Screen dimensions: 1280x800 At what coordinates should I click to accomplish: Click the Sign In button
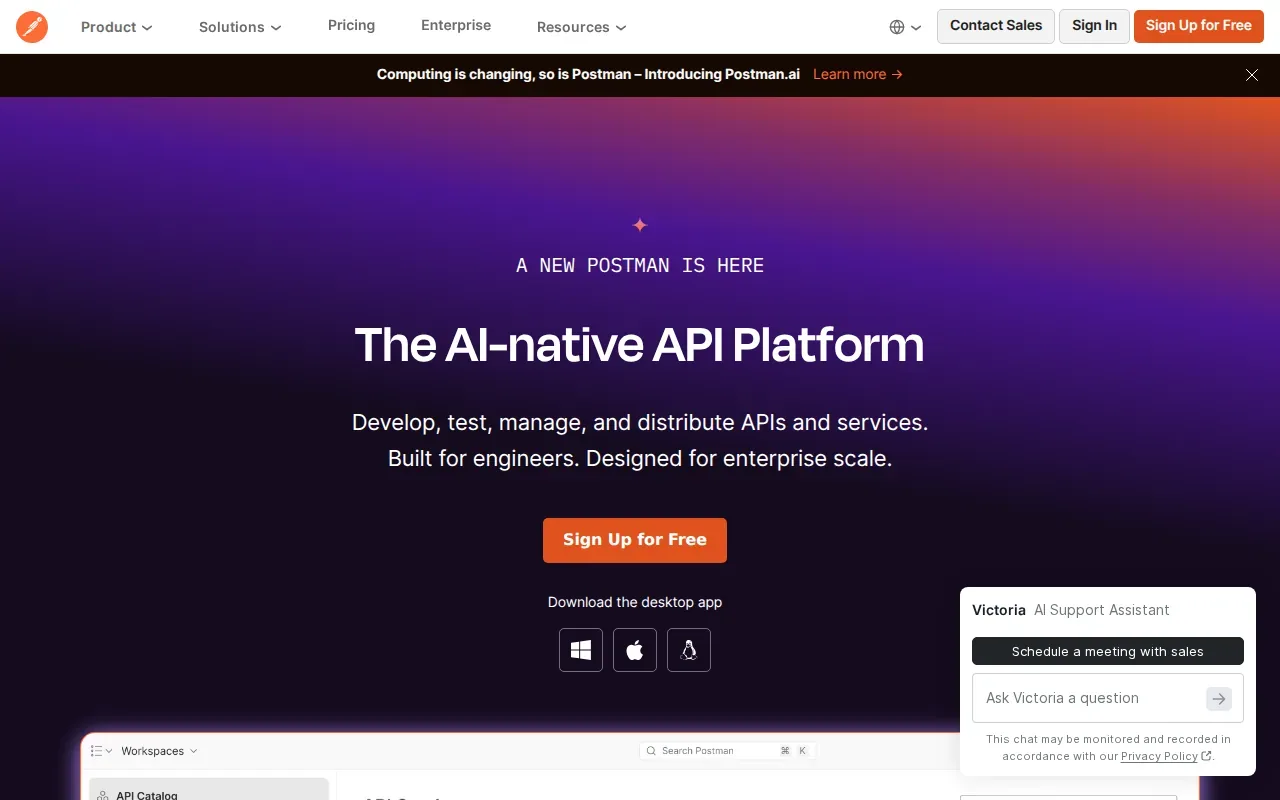pos(1094,26)
